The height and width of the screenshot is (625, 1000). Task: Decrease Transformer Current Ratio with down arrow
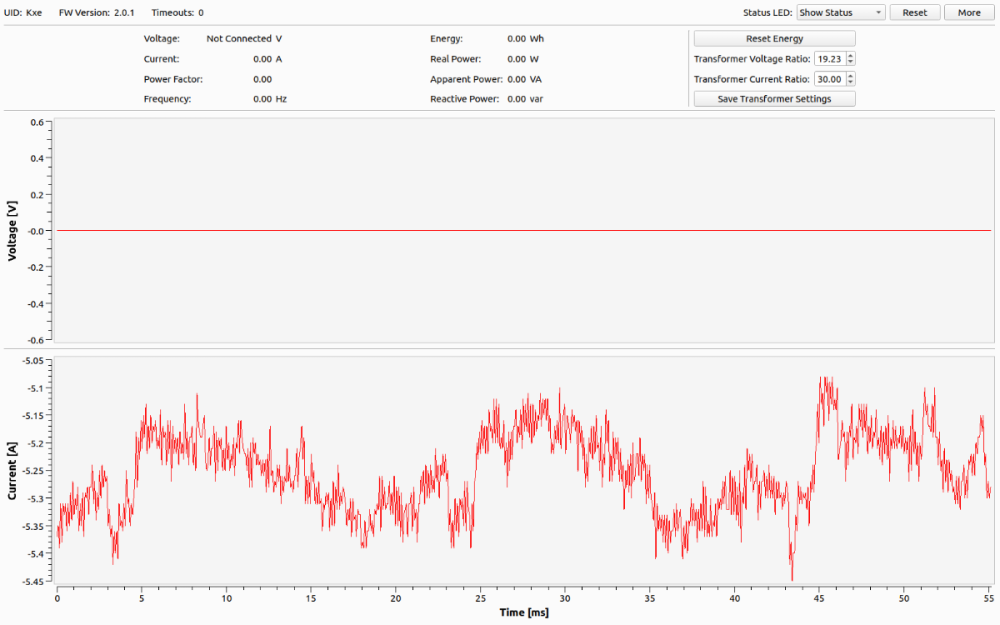click(x=851, y=82)
